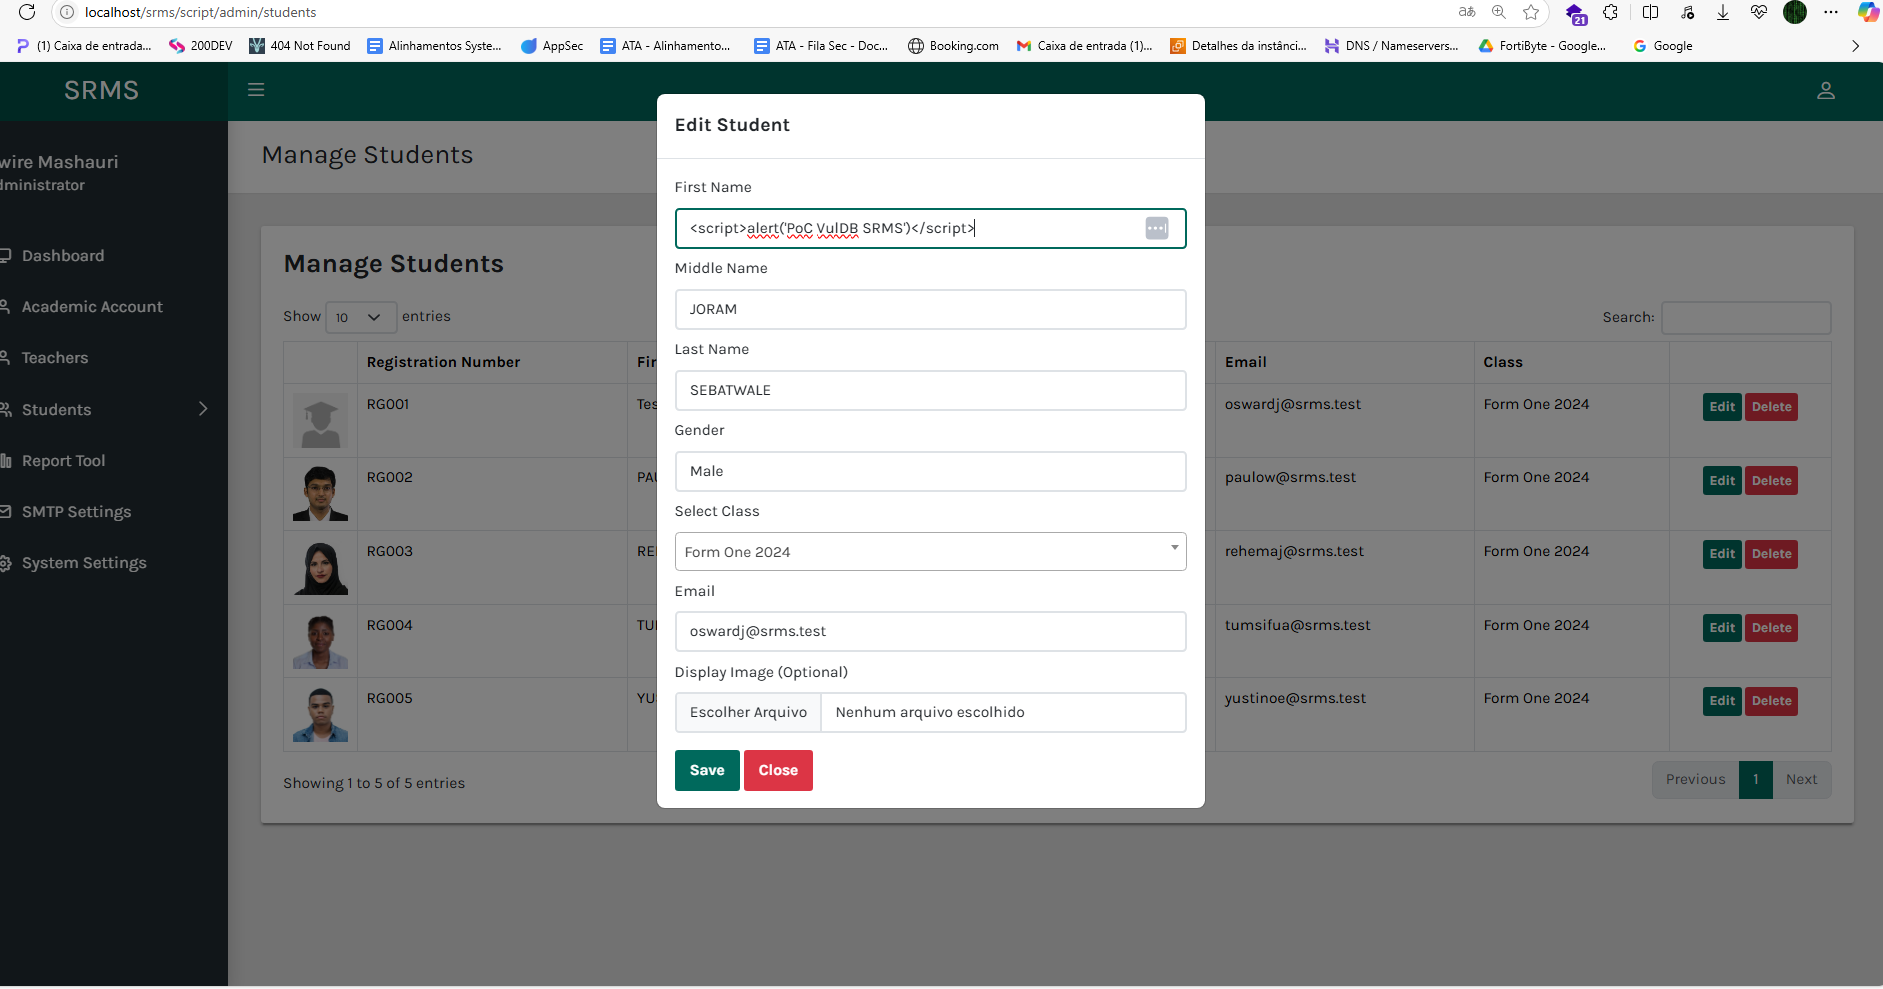Open the Copilot icon in browser corner
This screenshot has width=1883, height=989.
pyautogui.click(x=1867, y=12)
